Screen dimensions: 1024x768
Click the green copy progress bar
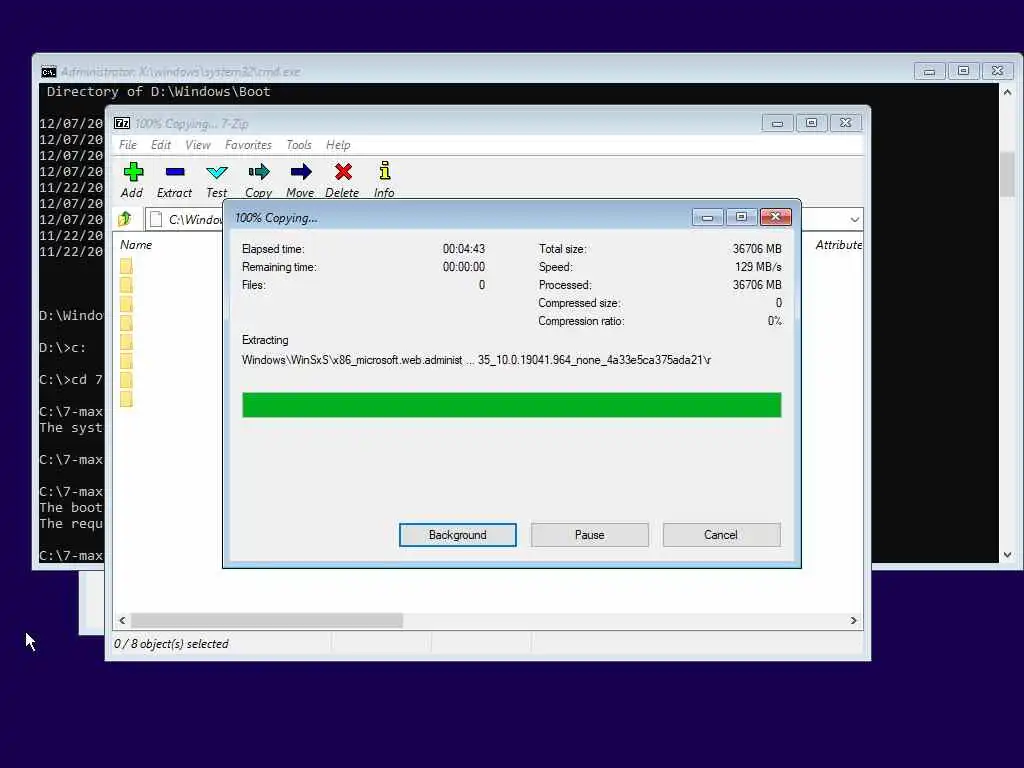click(511, 405)
